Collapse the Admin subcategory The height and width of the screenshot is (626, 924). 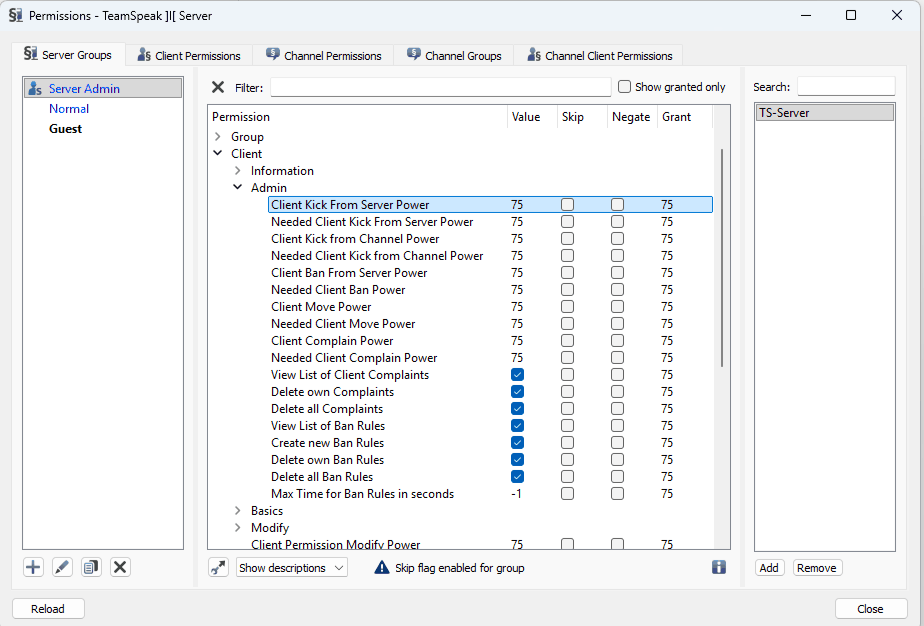point(237,187)
